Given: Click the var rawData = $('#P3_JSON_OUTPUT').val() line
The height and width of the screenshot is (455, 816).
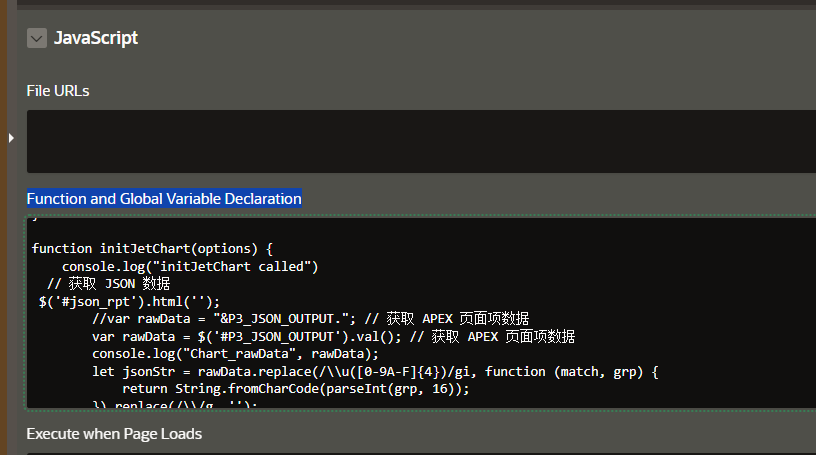Looking at the screenshot, I should coord(333,336).
